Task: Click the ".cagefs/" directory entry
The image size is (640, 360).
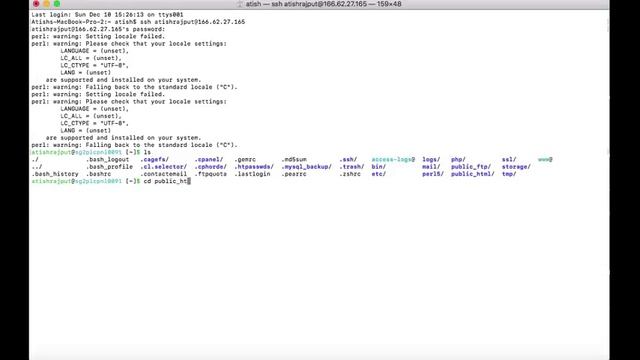Action: tap(154, 160)
